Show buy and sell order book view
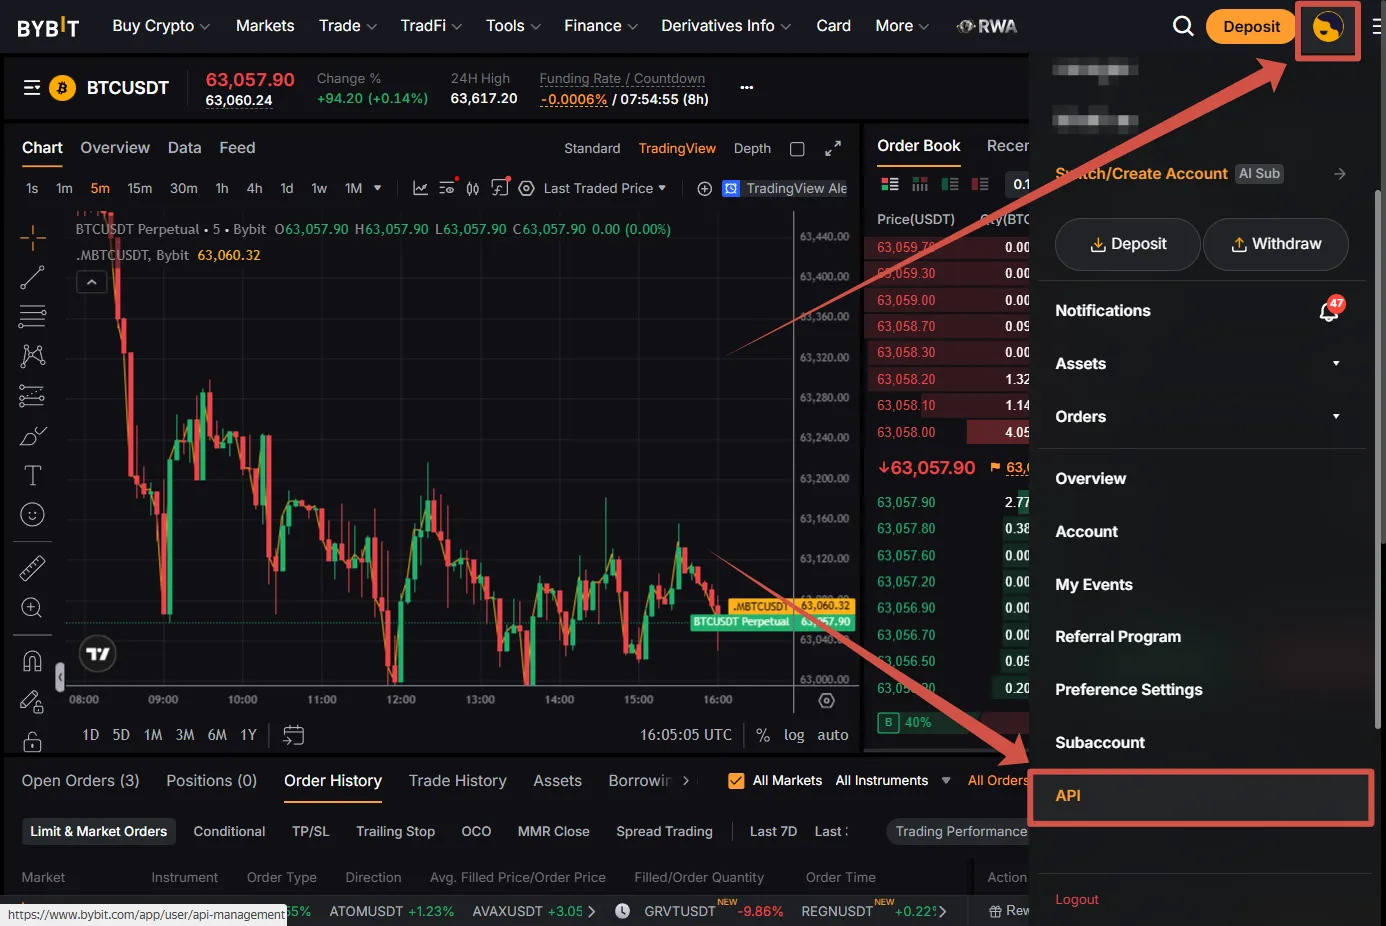1386x926 pixels. tap(890, 184)
